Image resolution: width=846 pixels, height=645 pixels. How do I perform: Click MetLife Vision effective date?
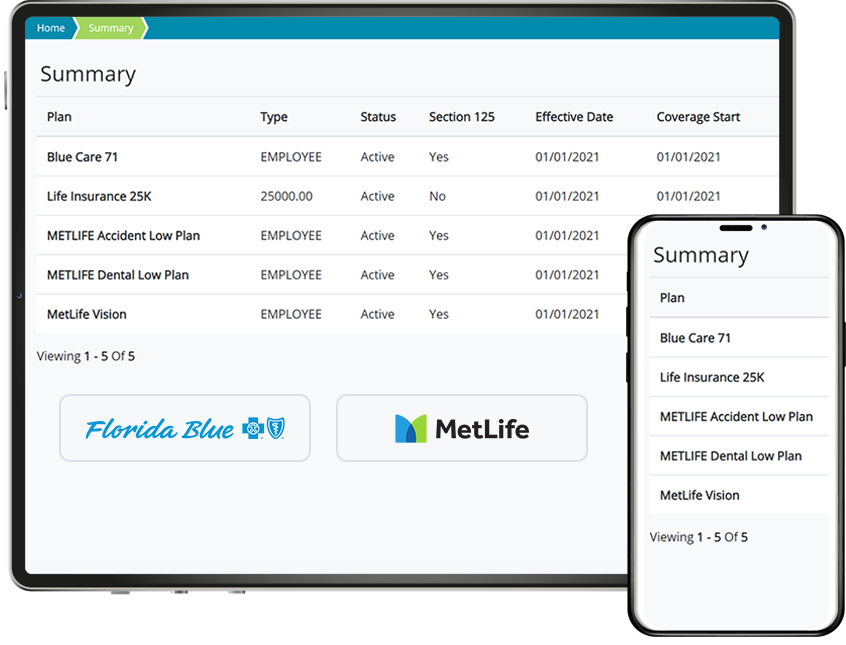567,314
